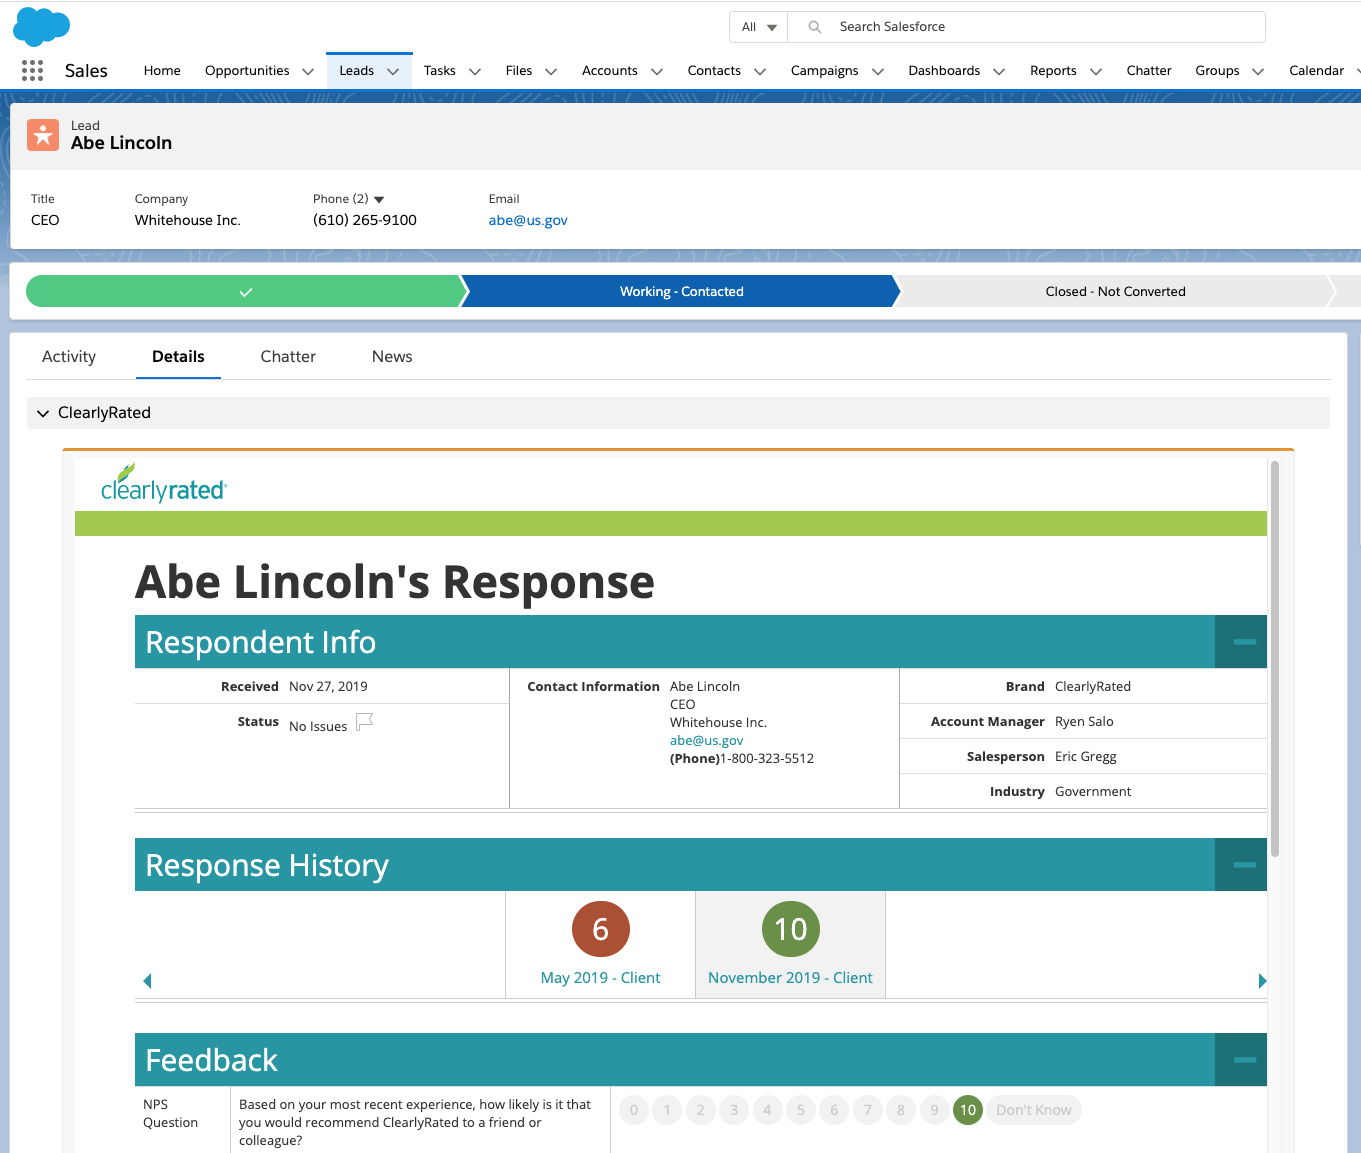This screenshot has width=1361, height=1153.
Task: Show previous response history with left arrow
Action: (147, 981)
